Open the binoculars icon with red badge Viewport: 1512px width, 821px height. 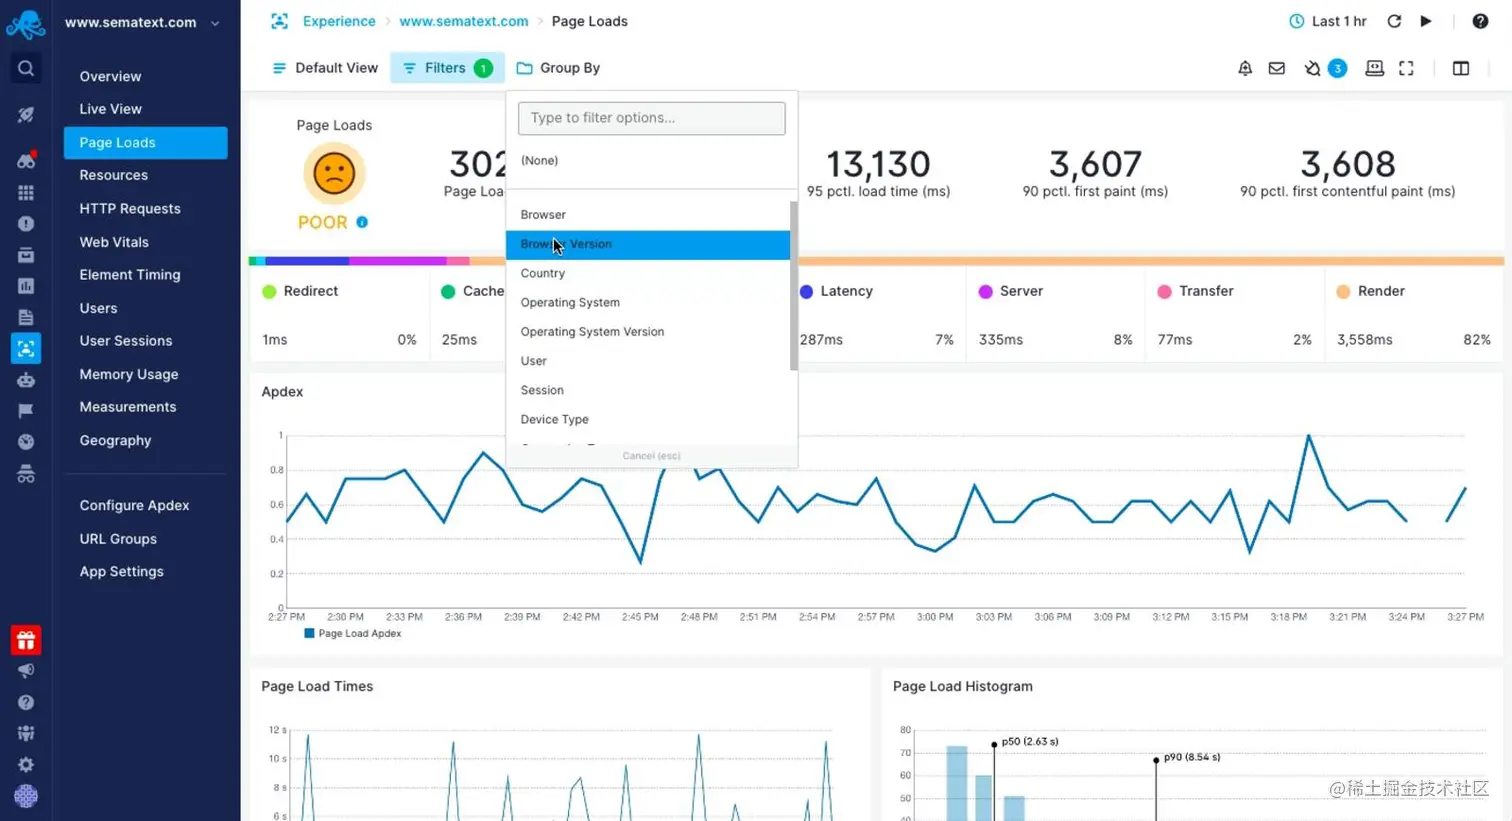26,160
